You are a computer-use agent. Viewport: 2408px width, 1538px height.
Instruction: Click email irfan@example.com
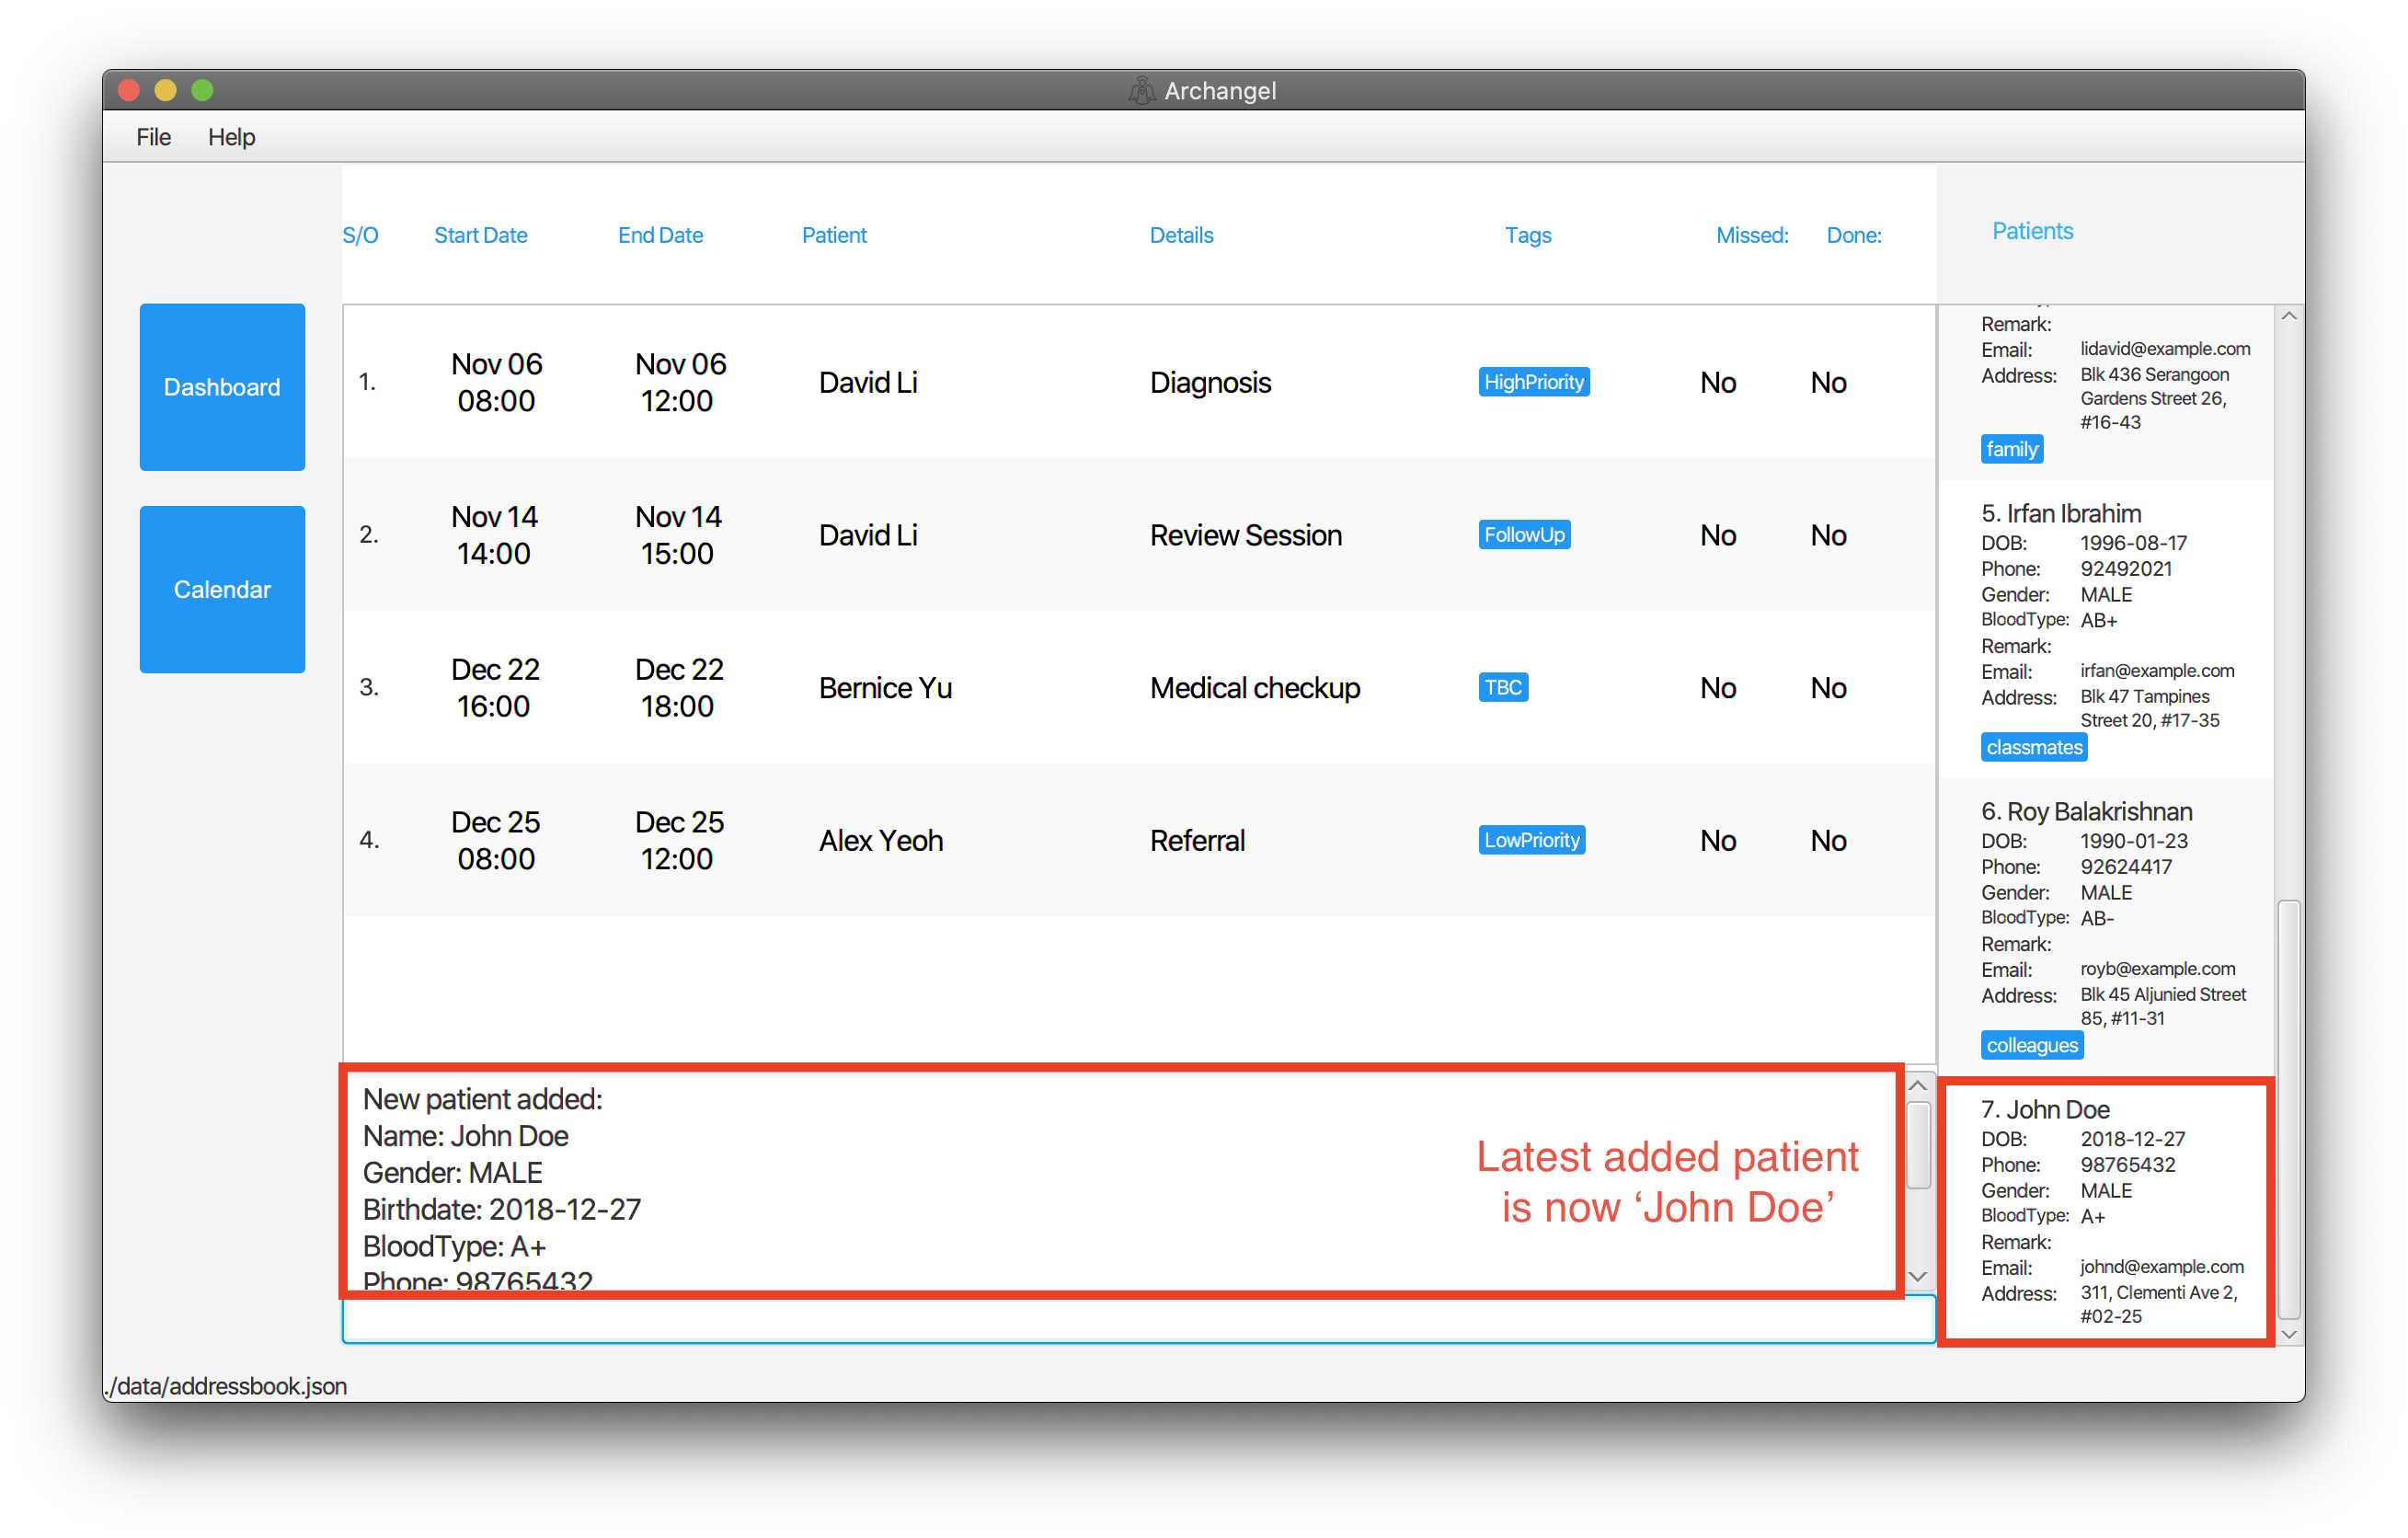tap(2157, 671)
